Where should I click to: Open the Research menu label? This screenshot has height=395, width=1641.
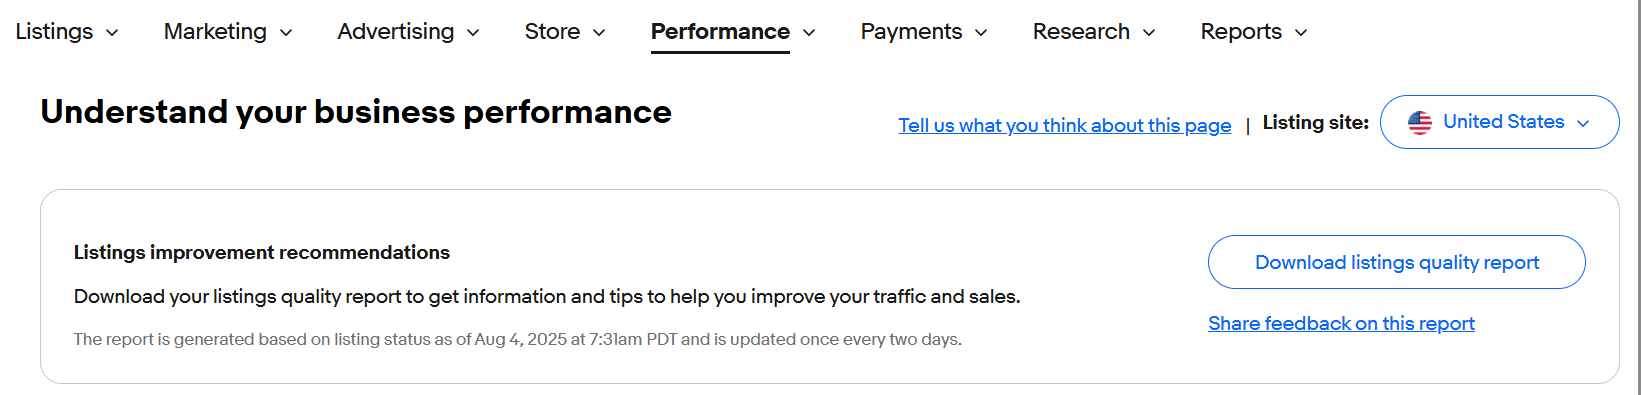pyautogui.click(x=1081, y=32)
